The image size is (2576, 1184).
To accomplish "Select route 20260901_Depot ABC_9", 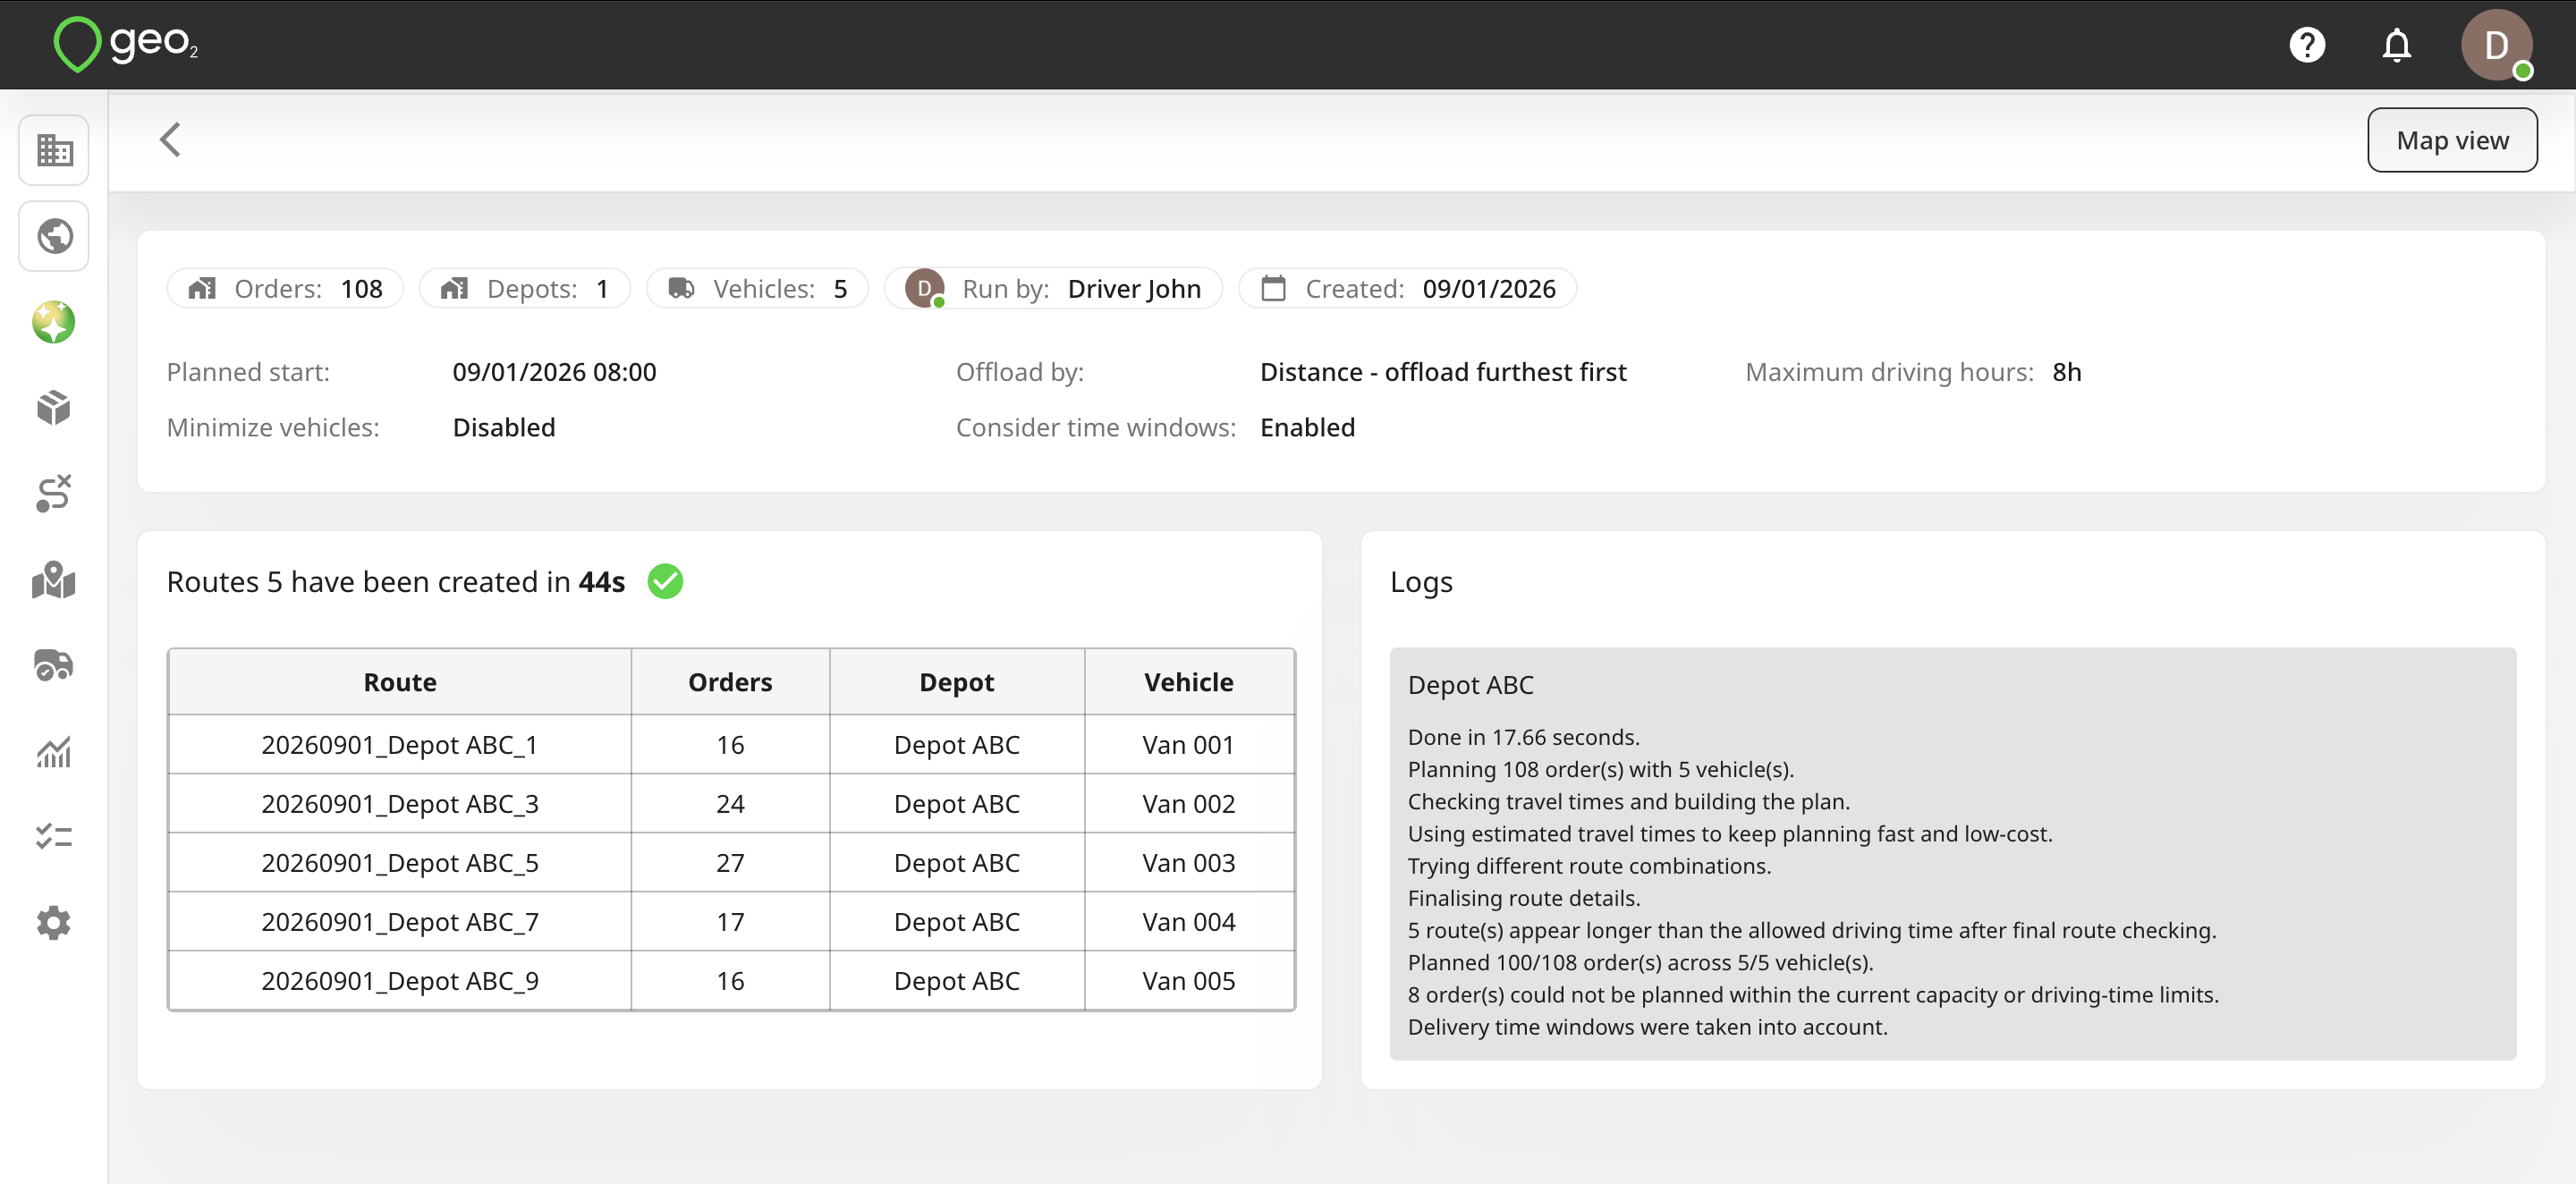I will tap(400, 981).
